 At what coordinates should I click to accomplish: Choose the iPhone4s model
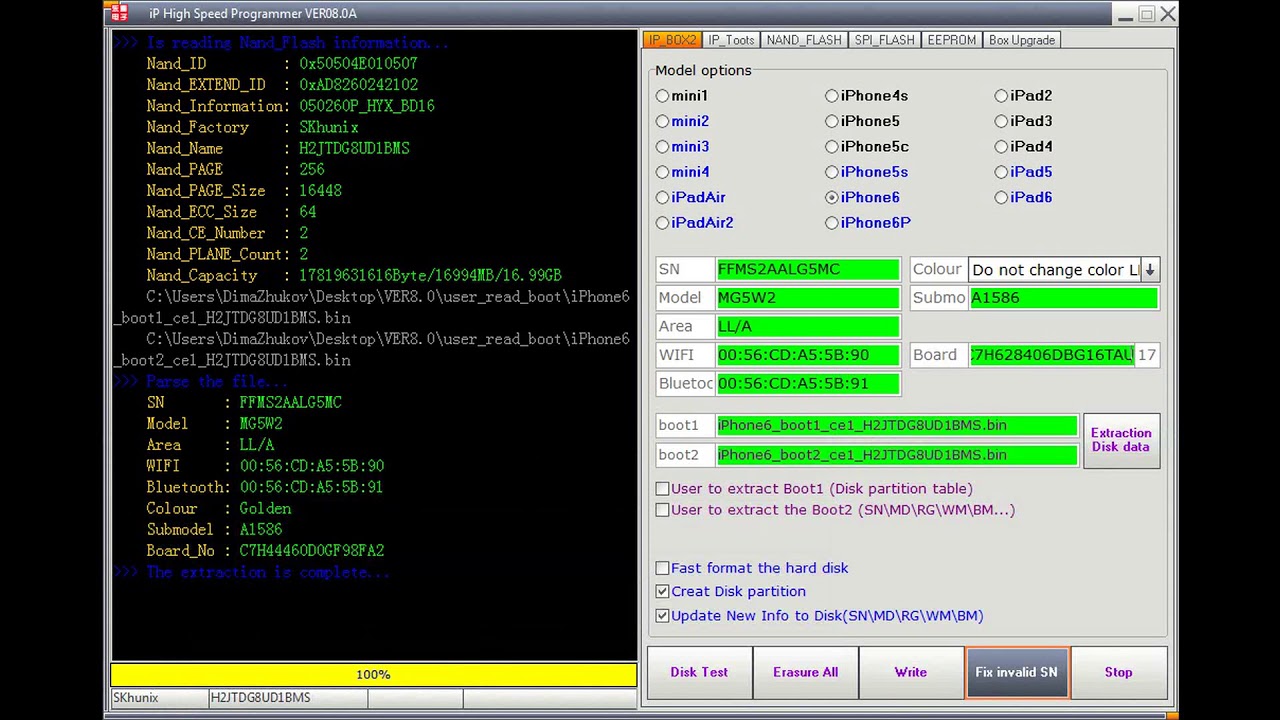[832, 96]
